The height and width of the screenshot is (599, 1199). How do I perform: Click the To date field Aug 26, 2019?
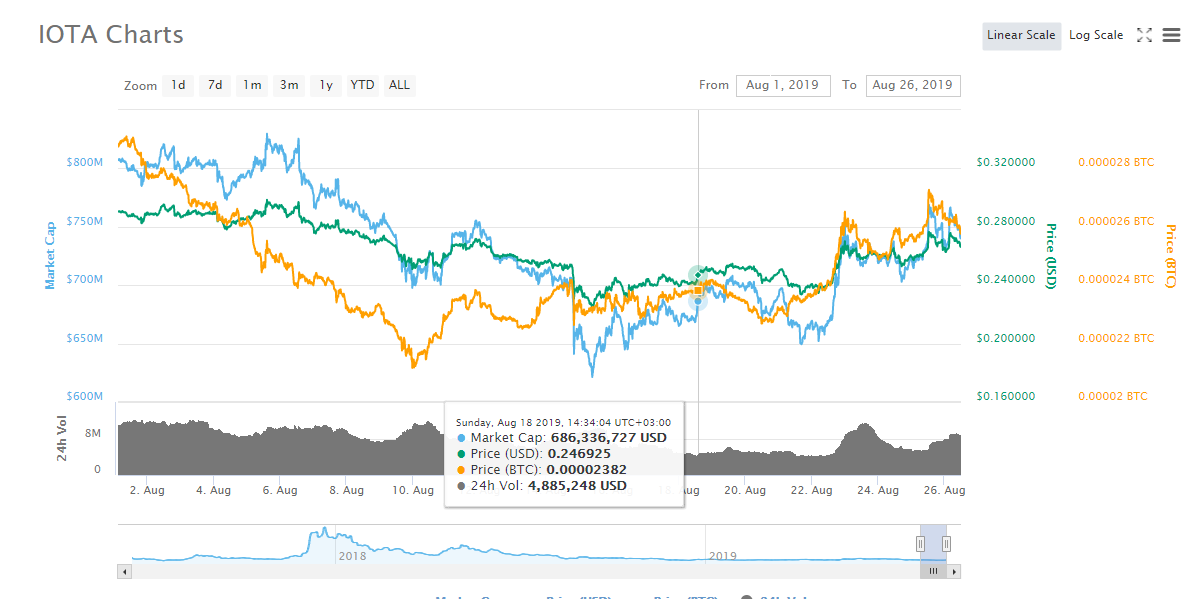click(x=912, y=85)
